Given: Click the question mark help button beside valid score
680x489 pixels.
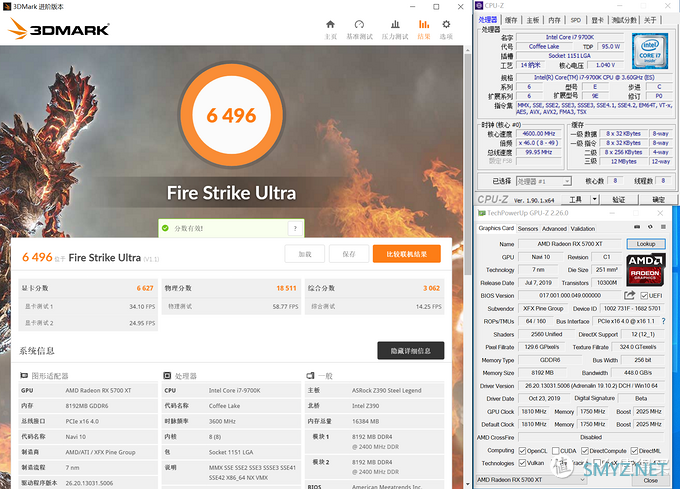Looking at the screenshot, I should pos(295,228).
